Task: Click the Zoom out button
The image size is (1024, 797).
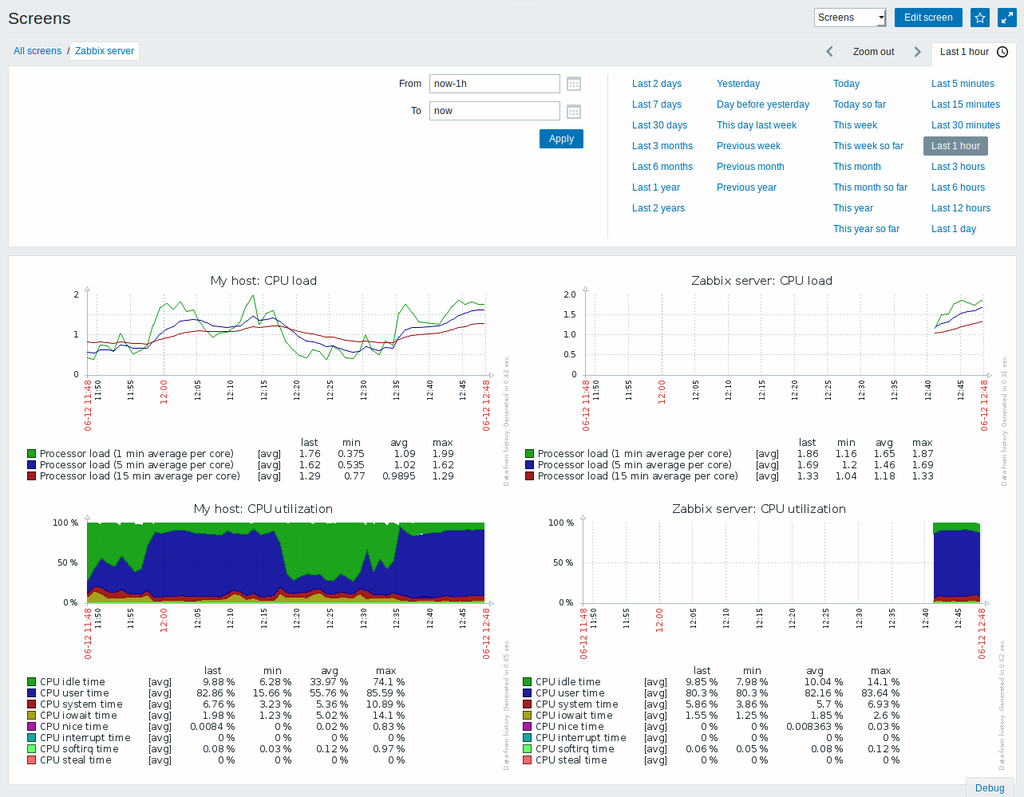Action: [873, 52]
